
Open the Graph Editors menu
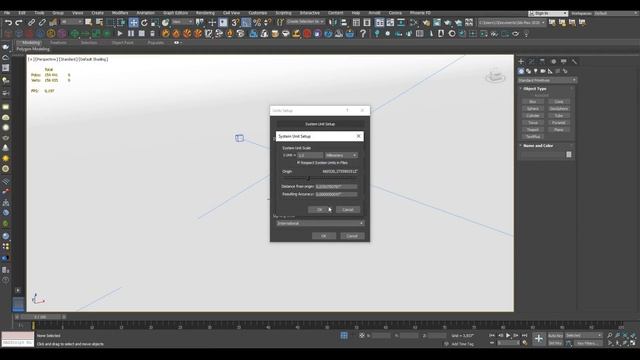click(x=176, y=13)
